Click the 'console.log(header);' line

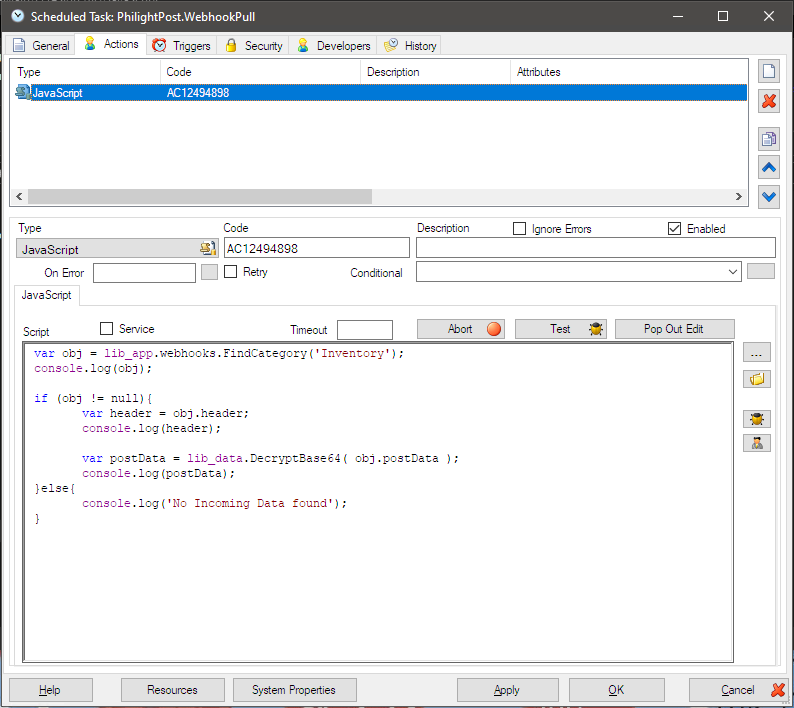pos(151,428)
